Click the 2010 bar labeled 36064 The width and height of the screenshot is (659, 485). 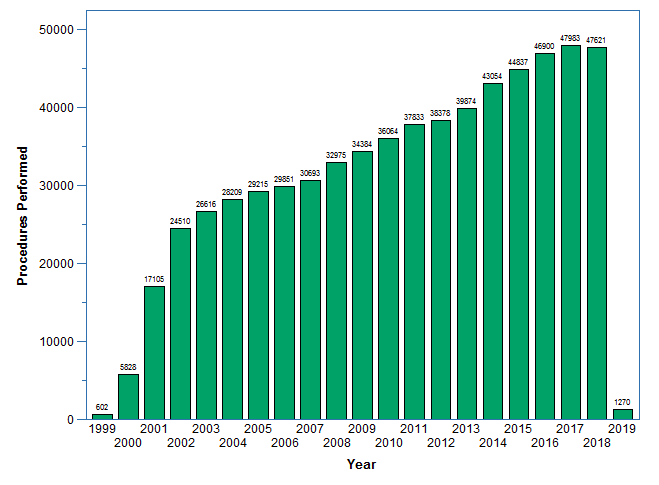(388, 278)
